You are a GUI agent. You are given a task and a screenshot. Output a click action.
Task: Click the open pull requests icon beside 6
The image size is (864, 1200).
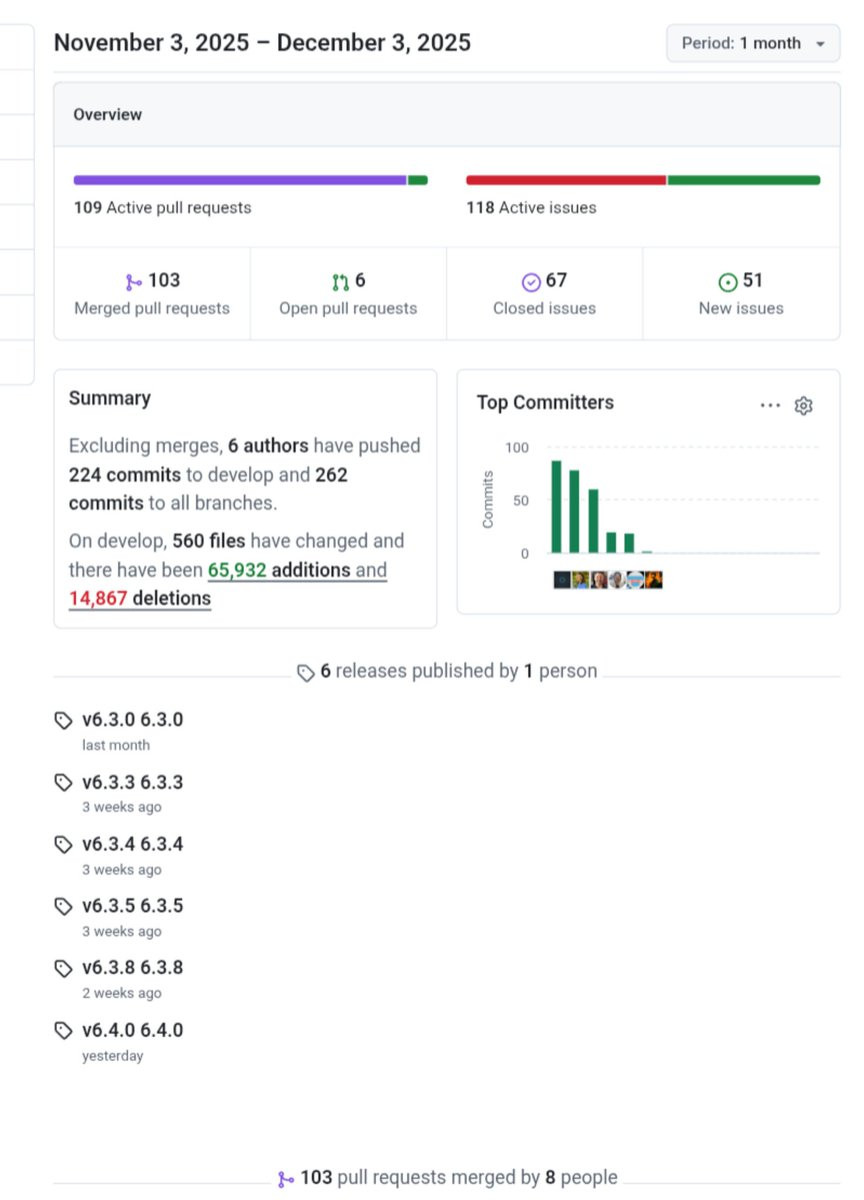341,282
